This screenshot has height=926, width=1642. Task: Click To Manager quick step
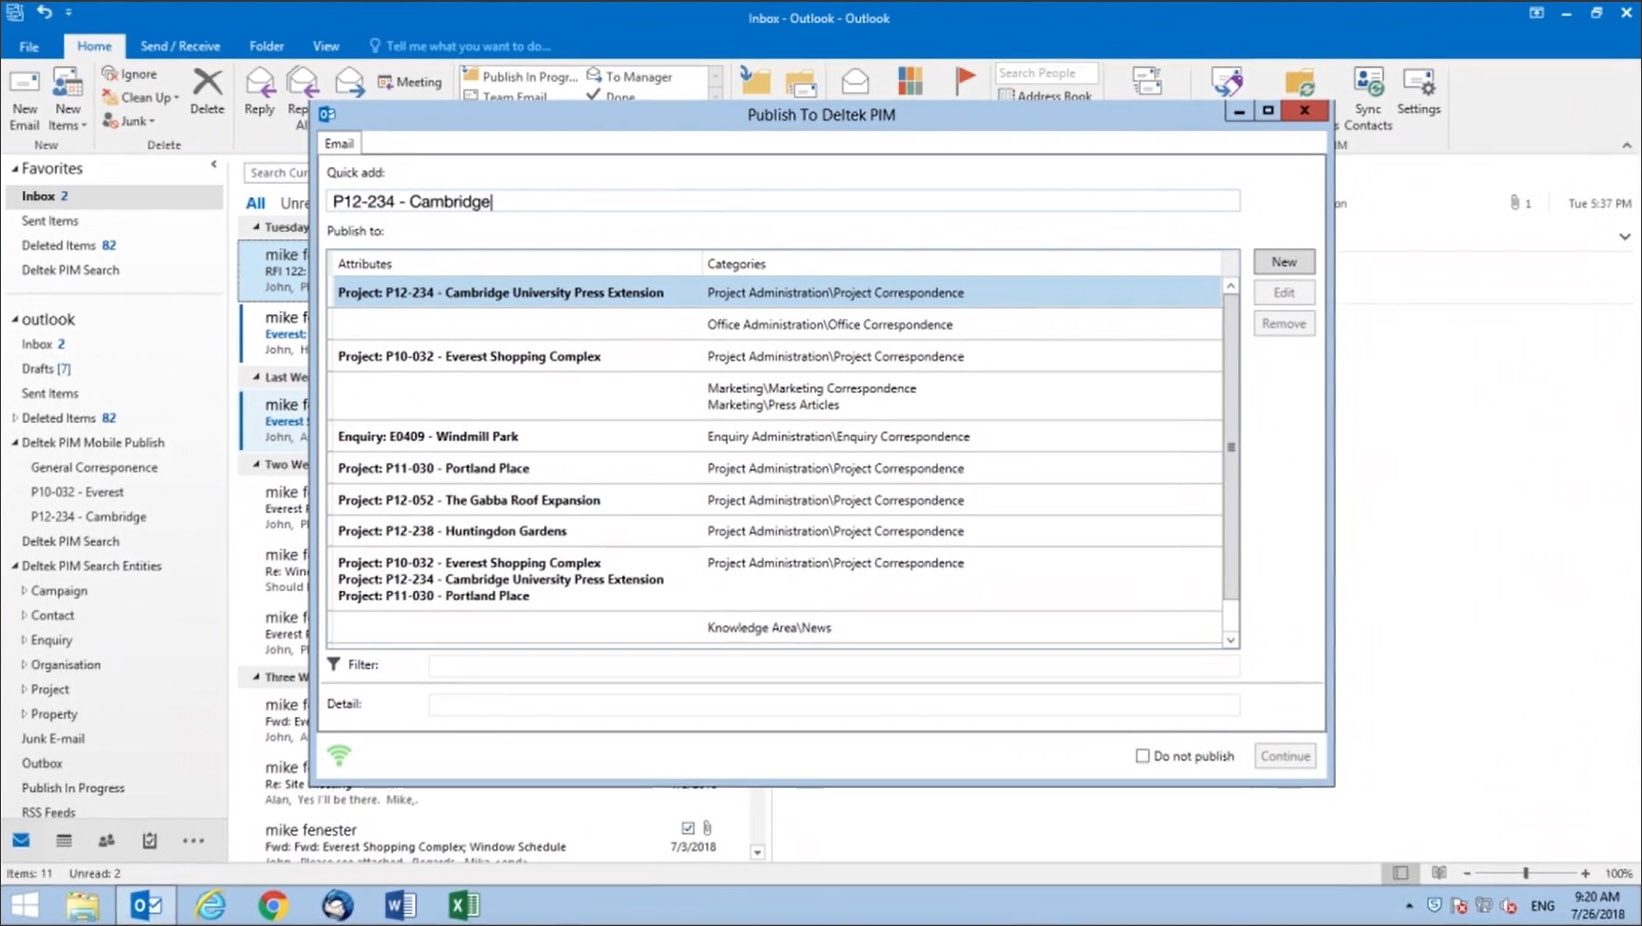coord(630,76)
